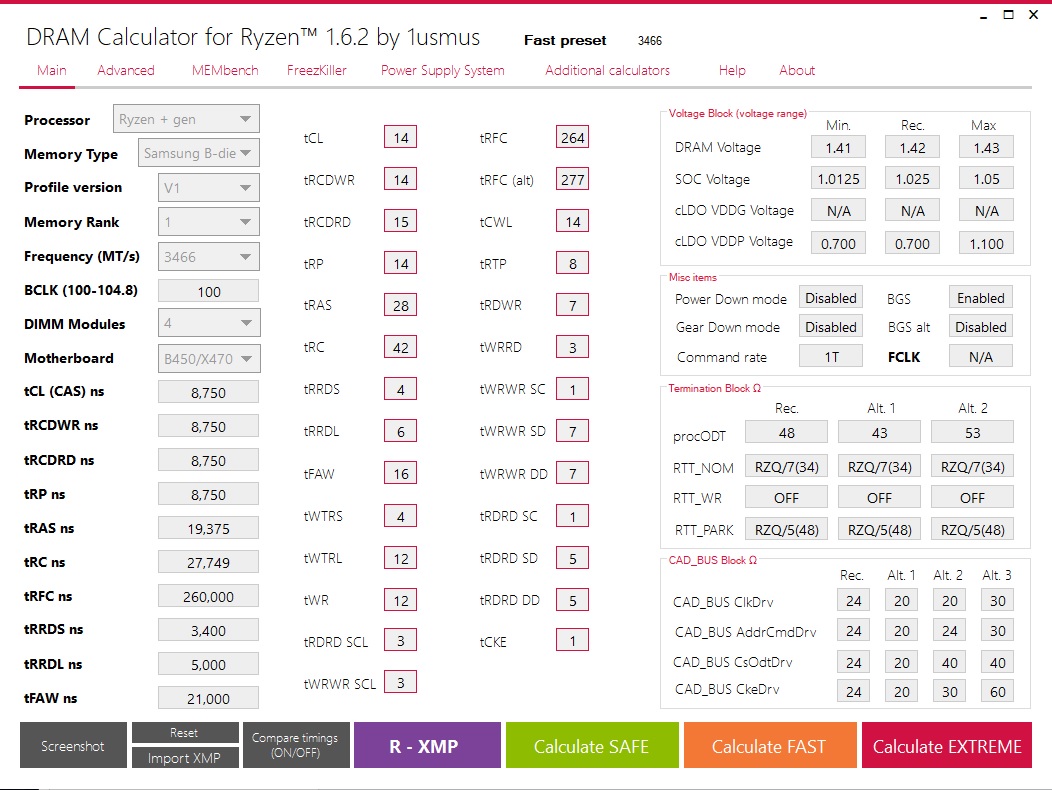Click CAD_BUS CkeDrv Alt. 3 value 60
Viewport: 1052px width, 790px height.
[998, 691]
